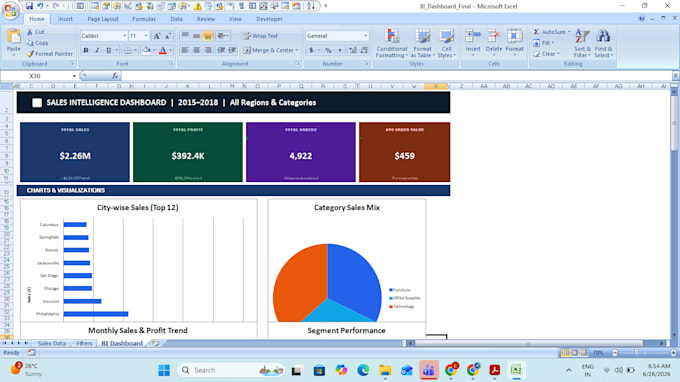This screenshot has height=382, width=680.
Task: Switch to the Filters sheet tab
Action: [x=84, y=343]
